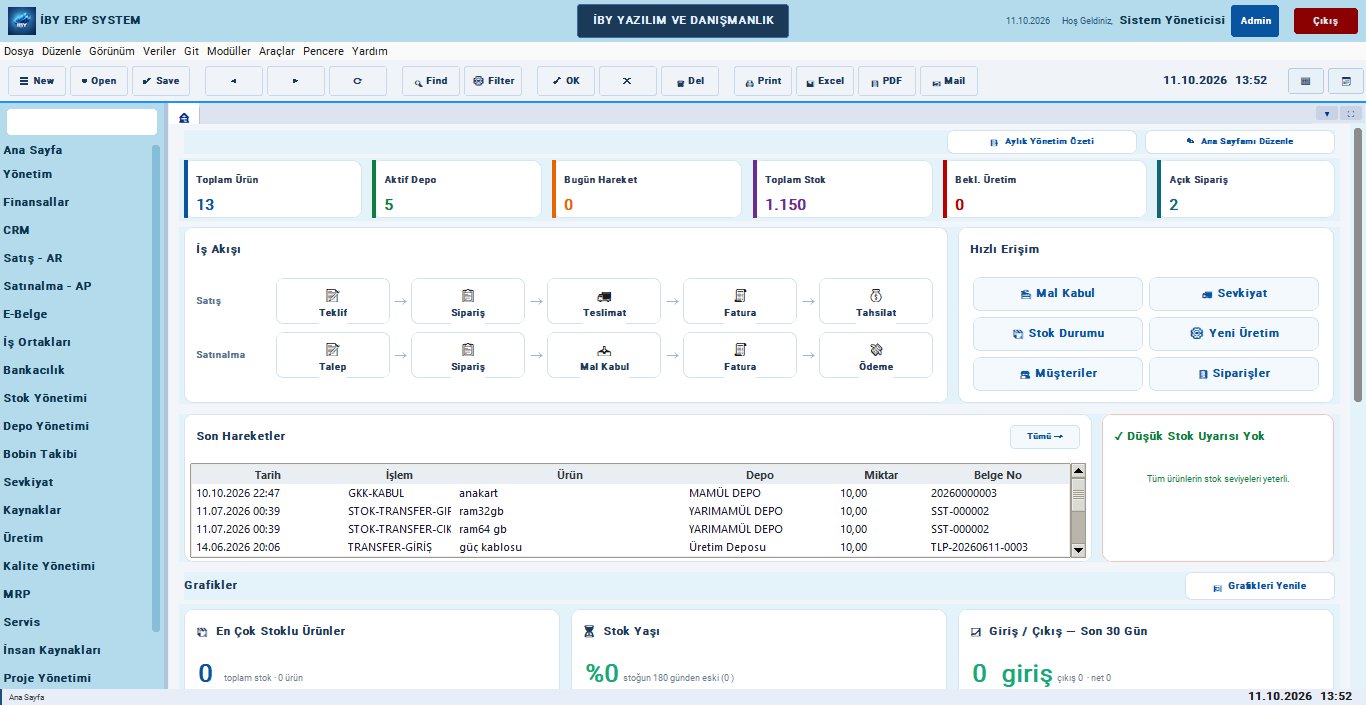
Task: Open the Dosya menu
Action: pos(19,51)
